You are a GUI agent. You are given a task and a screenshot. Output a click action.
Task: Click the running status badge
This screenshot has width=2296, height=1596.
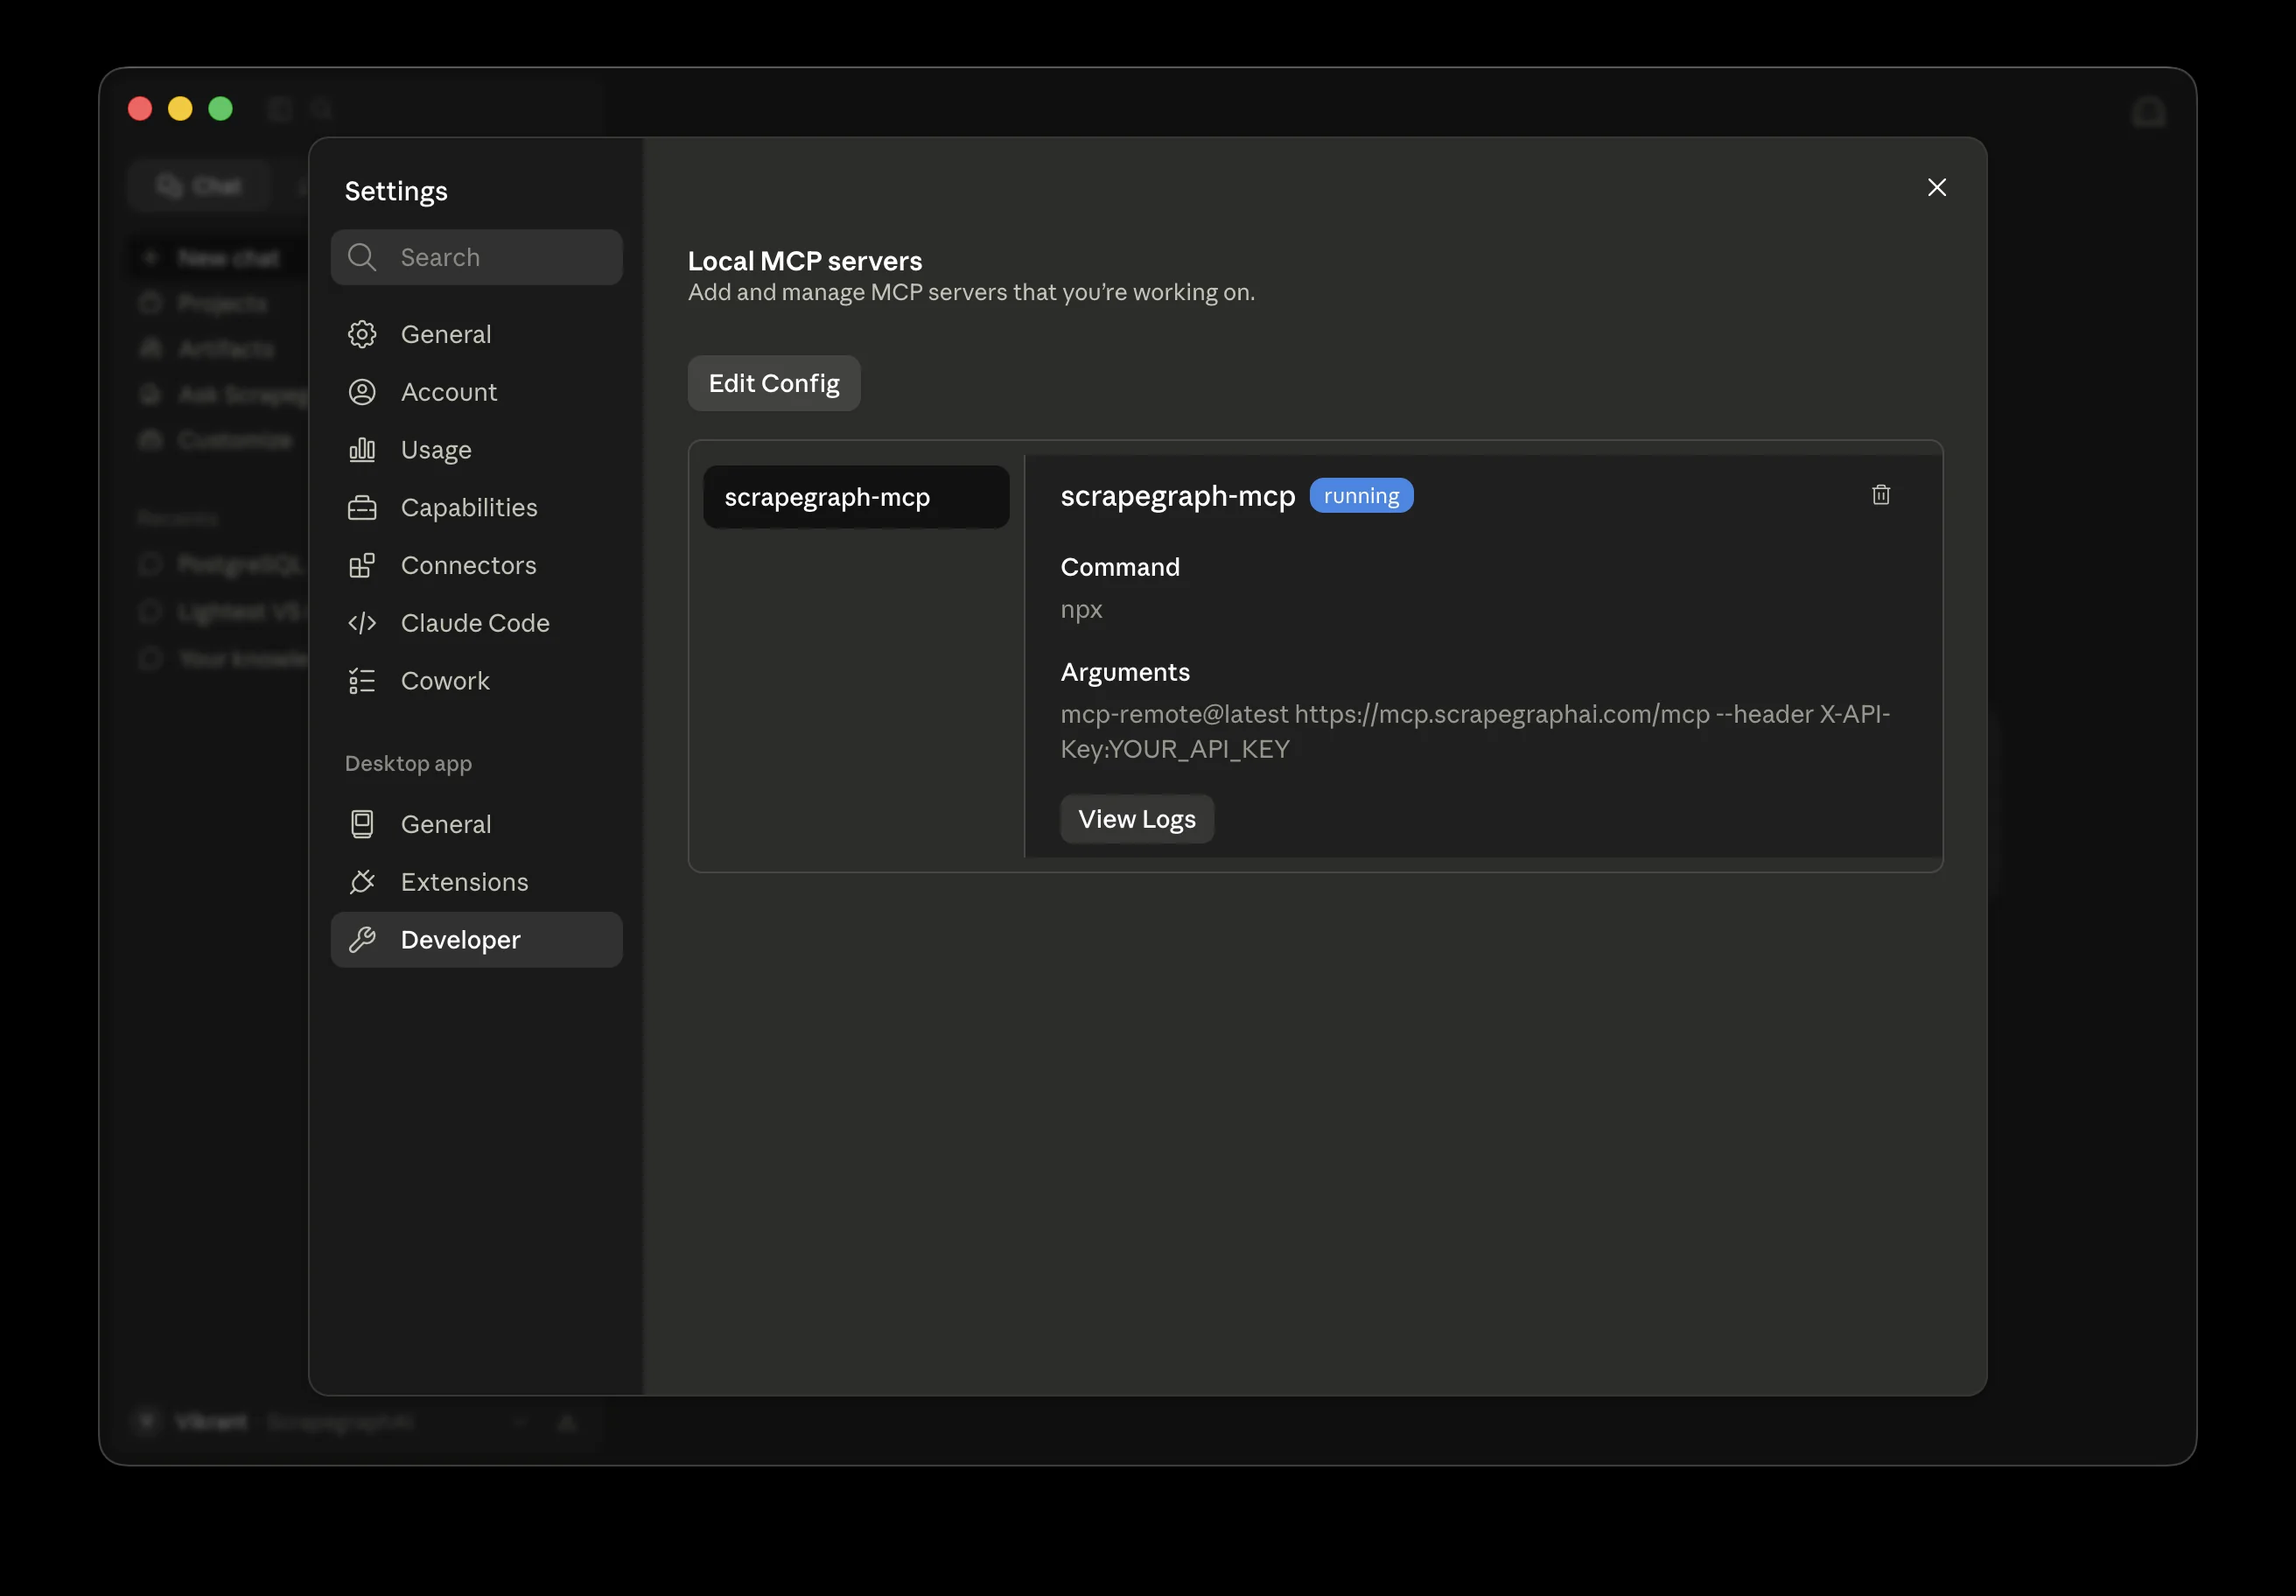click(x=1362, y=496)
